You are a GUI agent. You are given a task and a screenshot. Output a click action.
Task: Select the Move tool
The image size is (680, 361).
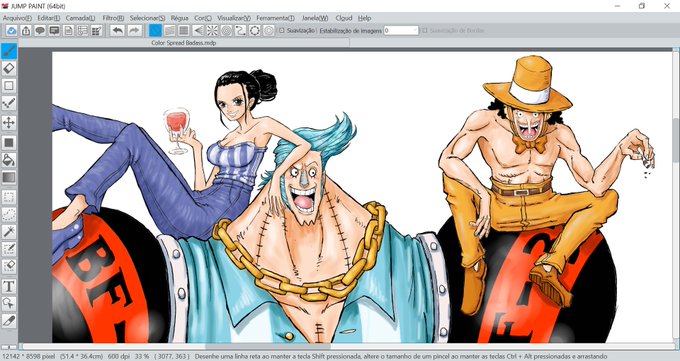pyautogui.click(x=9, y=123)
